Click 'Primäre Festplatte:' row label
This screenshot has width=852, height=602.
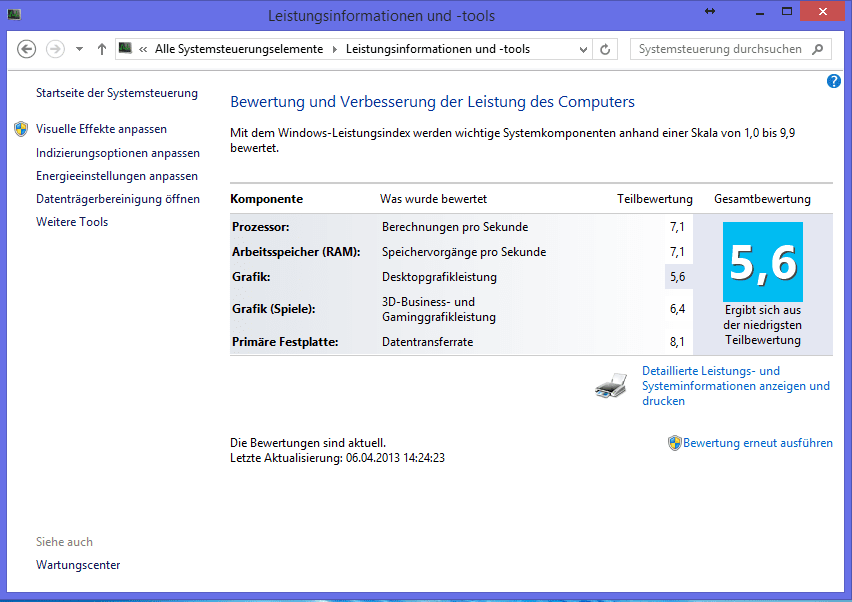pos(285,342)
